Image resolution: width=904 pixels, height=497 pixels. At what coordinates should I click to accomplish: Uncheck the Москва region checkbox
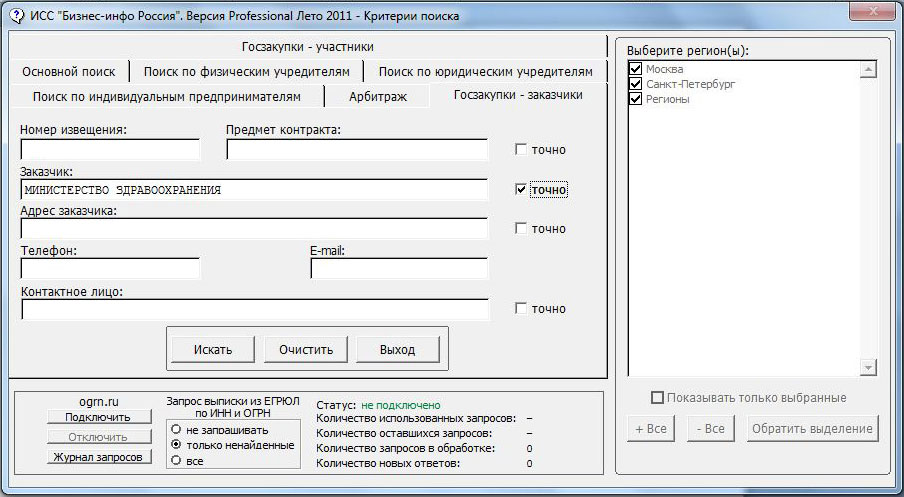coord(634,69)
